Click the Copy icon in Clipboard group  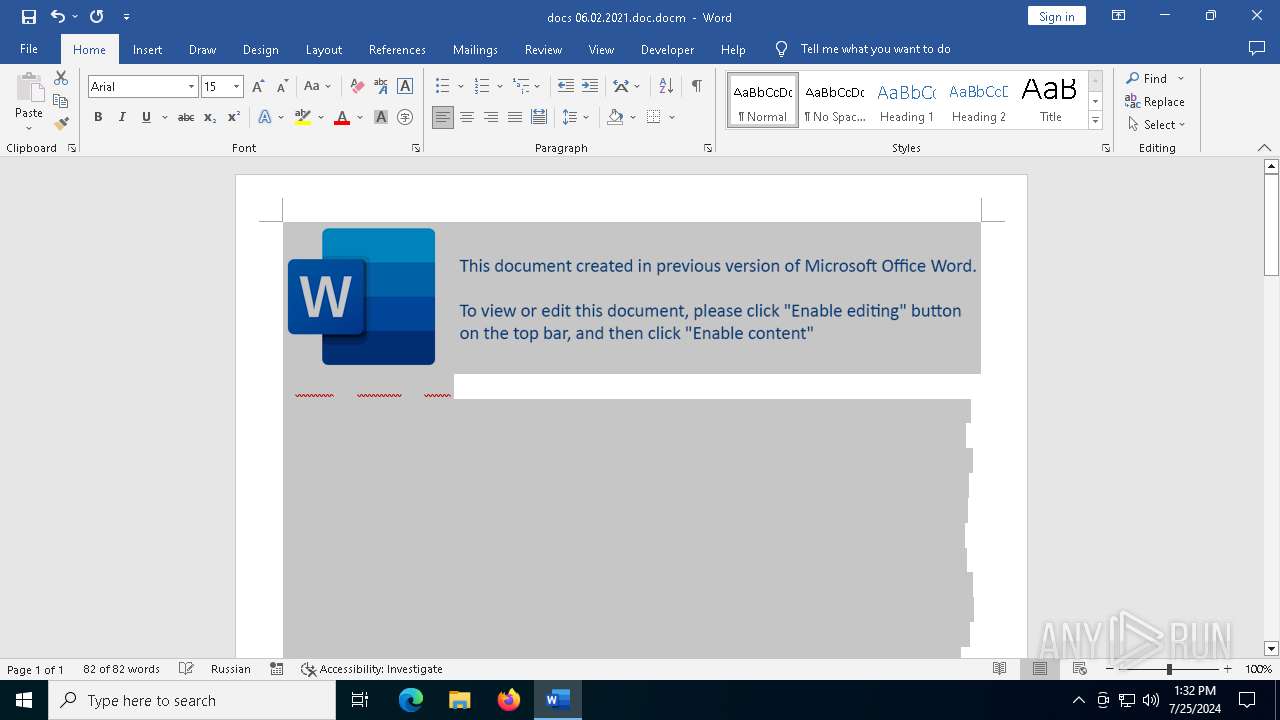tap(61, 101)
